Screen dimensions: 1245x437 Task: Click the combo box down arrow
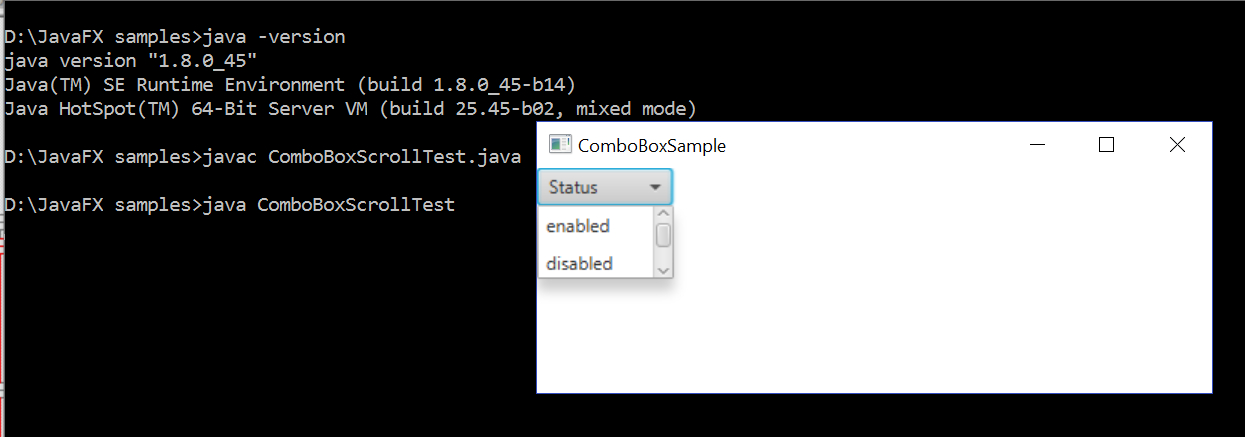[x=655, y=187]
